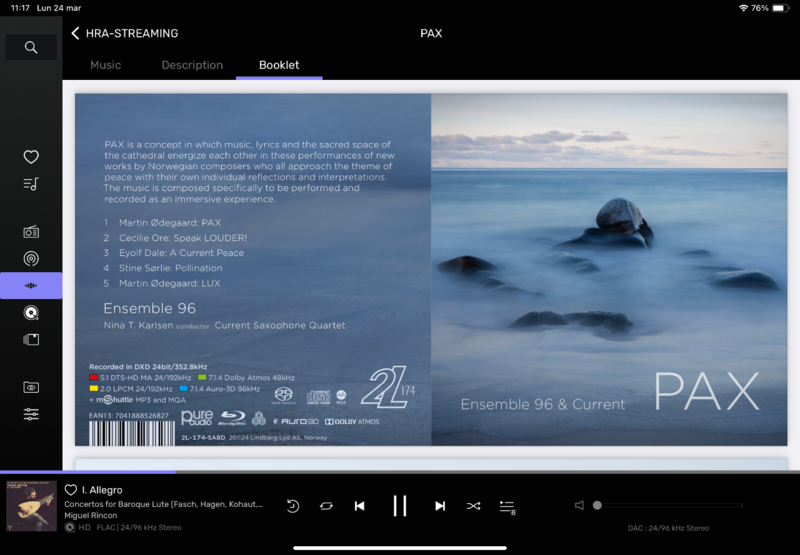Screen dimensions: 800x555
Task: Tap the now-playing album cover thumbnail
Action: tap(31, 506)
